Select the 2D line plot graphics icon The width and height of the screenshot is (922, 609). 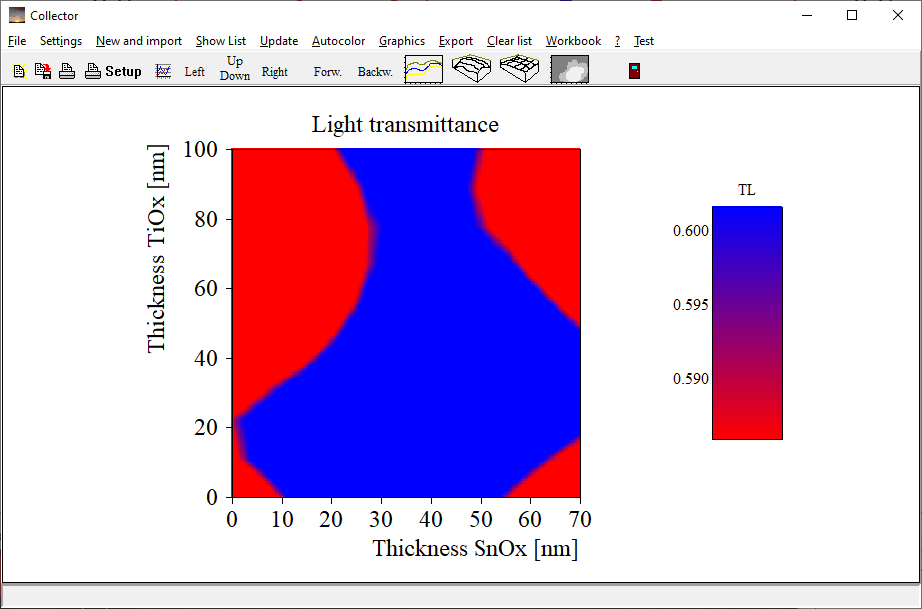[423, 69]
